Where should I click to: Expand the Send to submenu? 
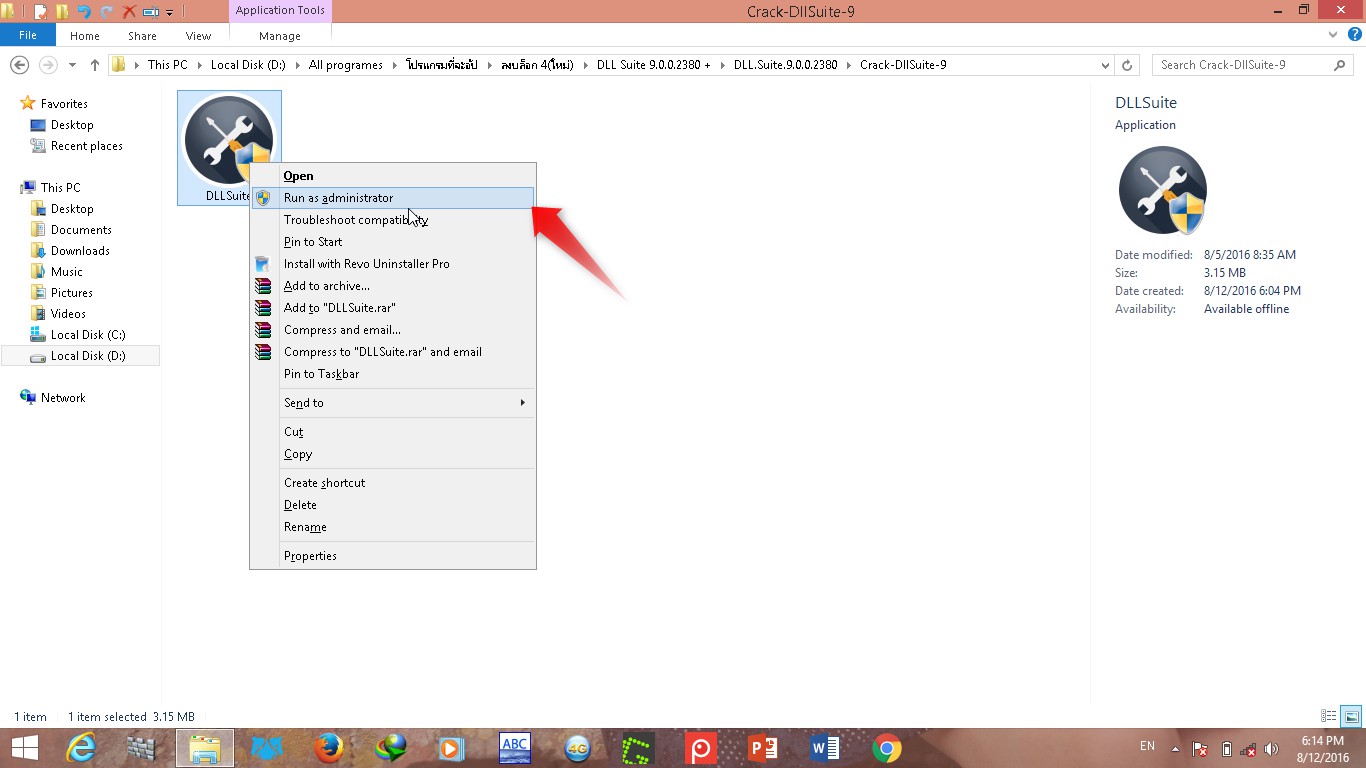pos(392,403)
